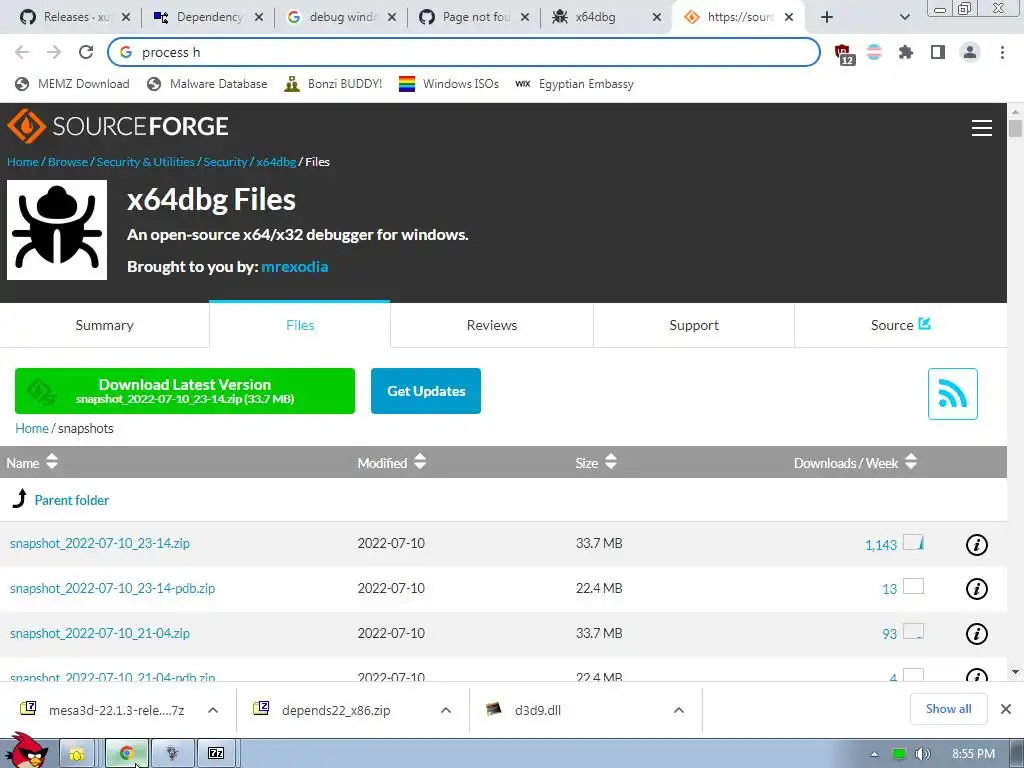Sort the list by Name
Viewport: 1024px width, 768px height.
point(32,462)
